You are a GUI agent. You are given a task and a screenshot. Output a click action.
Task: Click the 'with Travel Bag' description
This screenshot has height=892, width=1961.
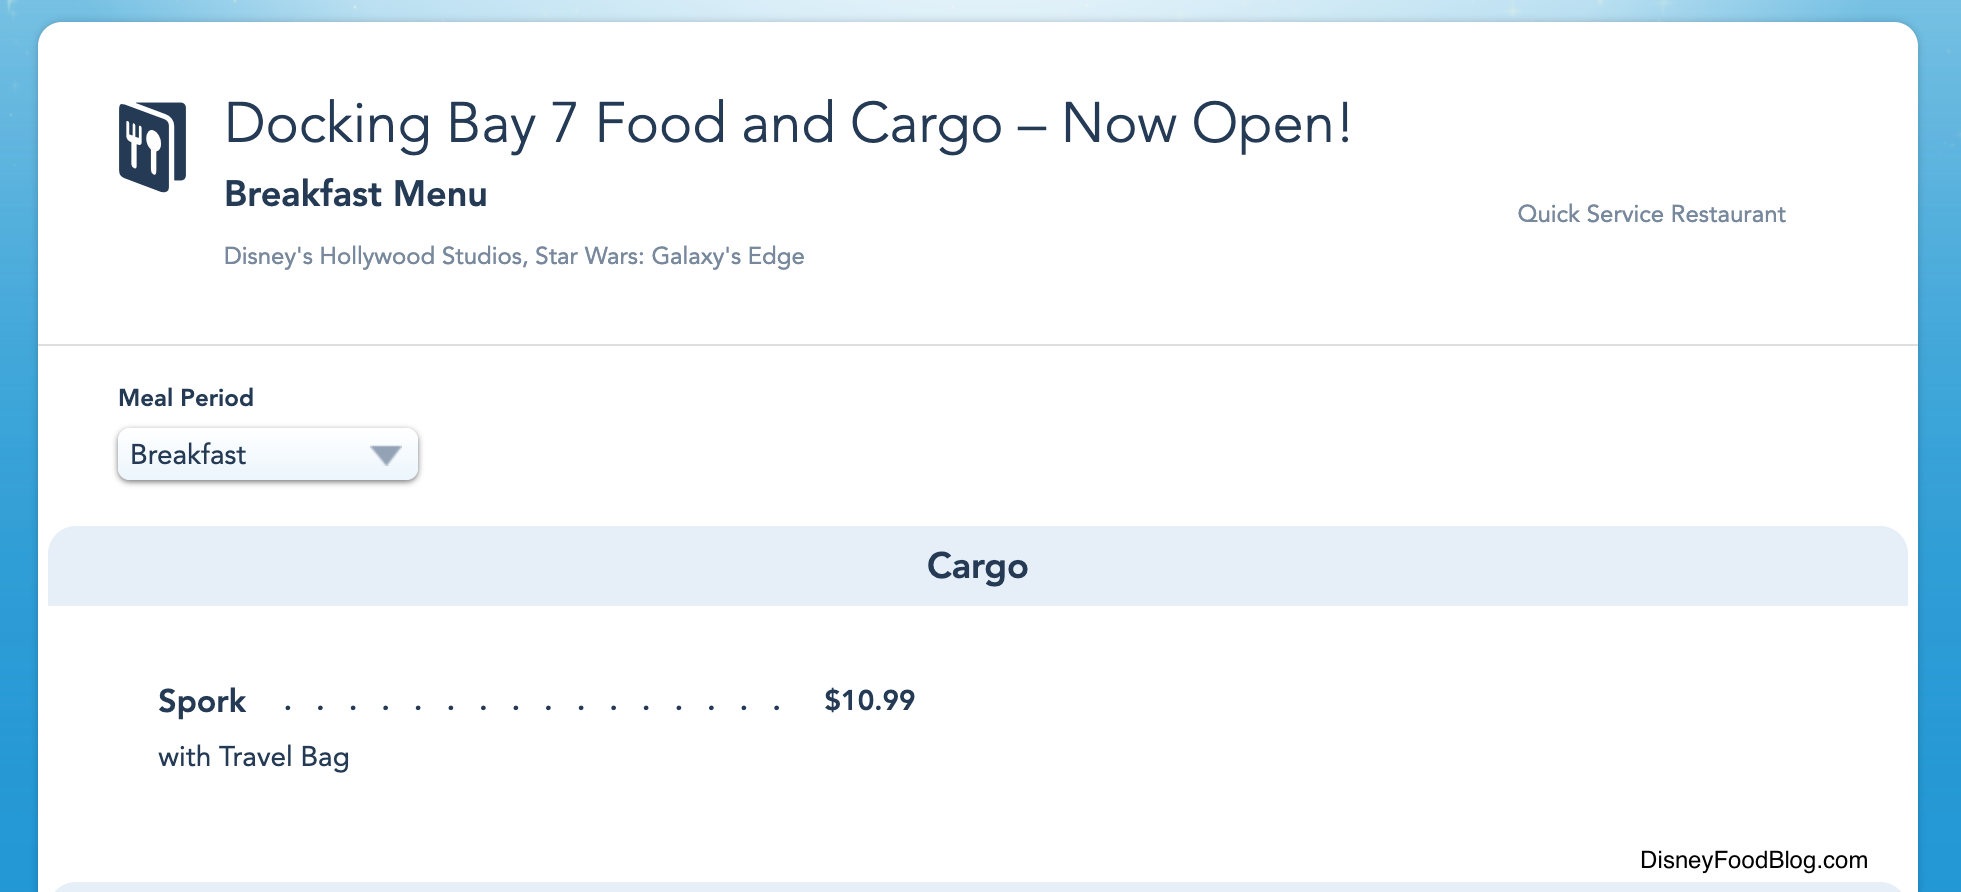click(x=253, y=757)
